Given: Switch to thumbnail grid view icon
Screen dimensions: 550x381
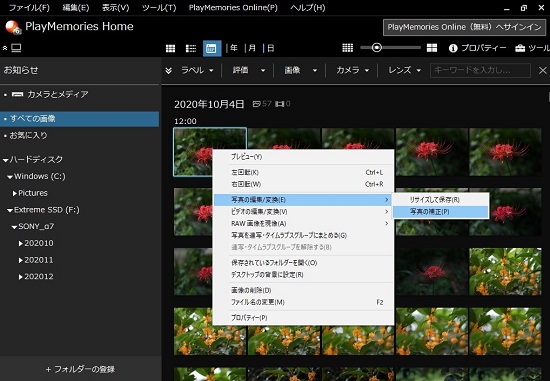Looking at the screenshot, I should click(170, 48).
